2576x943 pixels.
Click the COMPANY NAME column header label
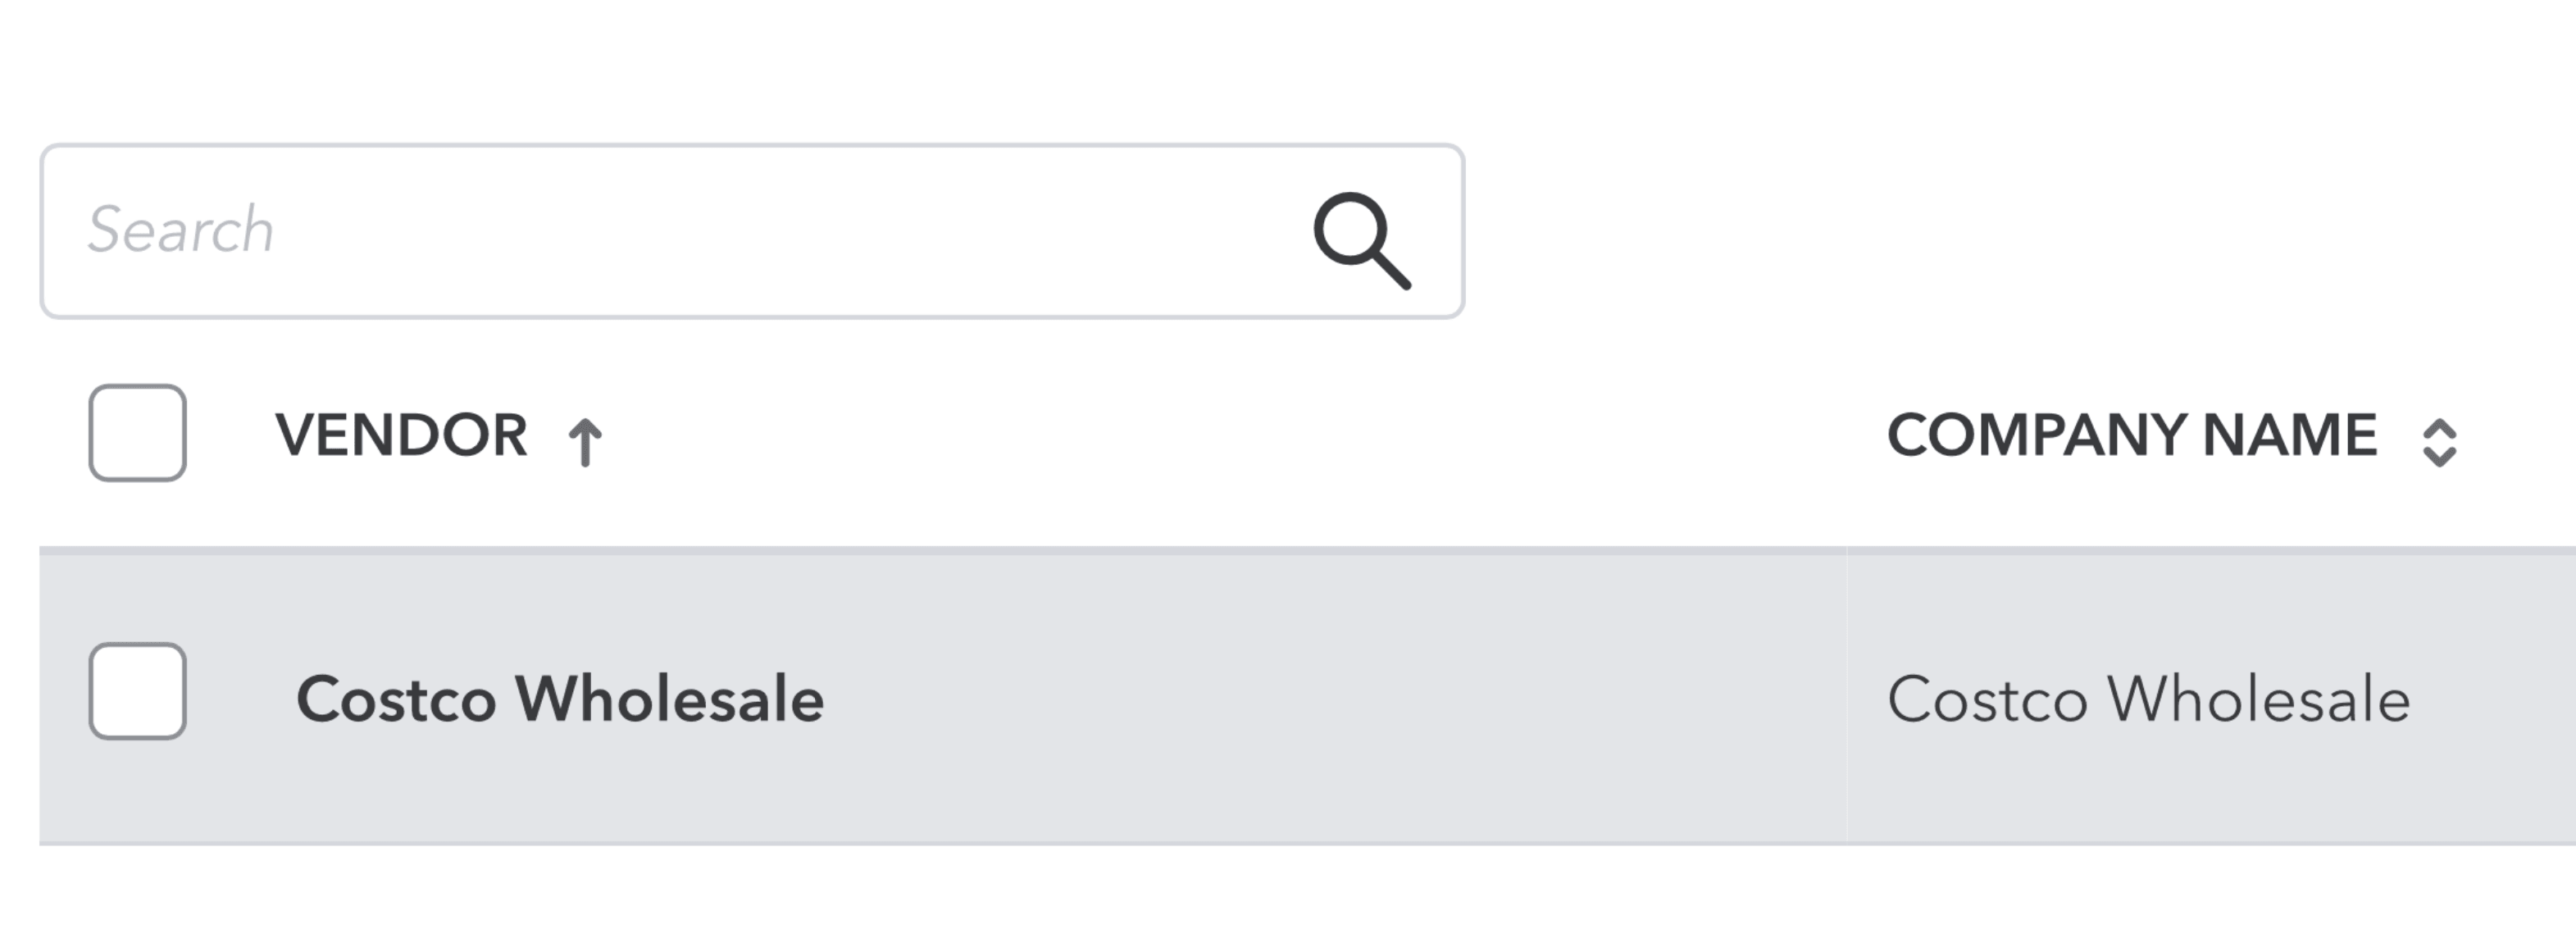[x=2131, y=435]
